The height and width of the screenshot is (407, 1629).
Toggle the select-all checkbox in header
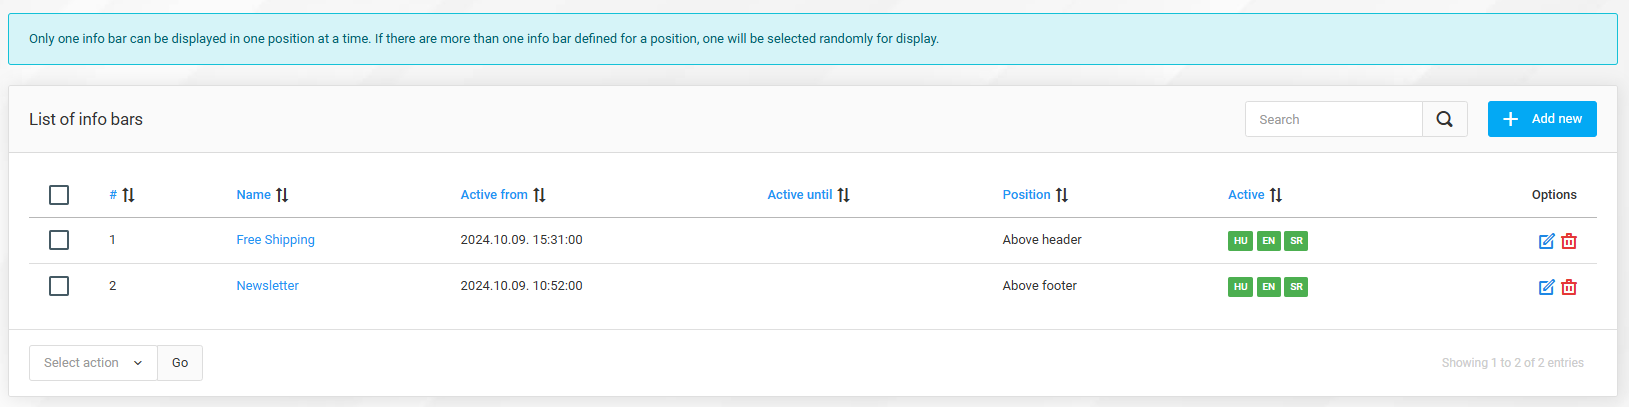[x=59, y=195]
